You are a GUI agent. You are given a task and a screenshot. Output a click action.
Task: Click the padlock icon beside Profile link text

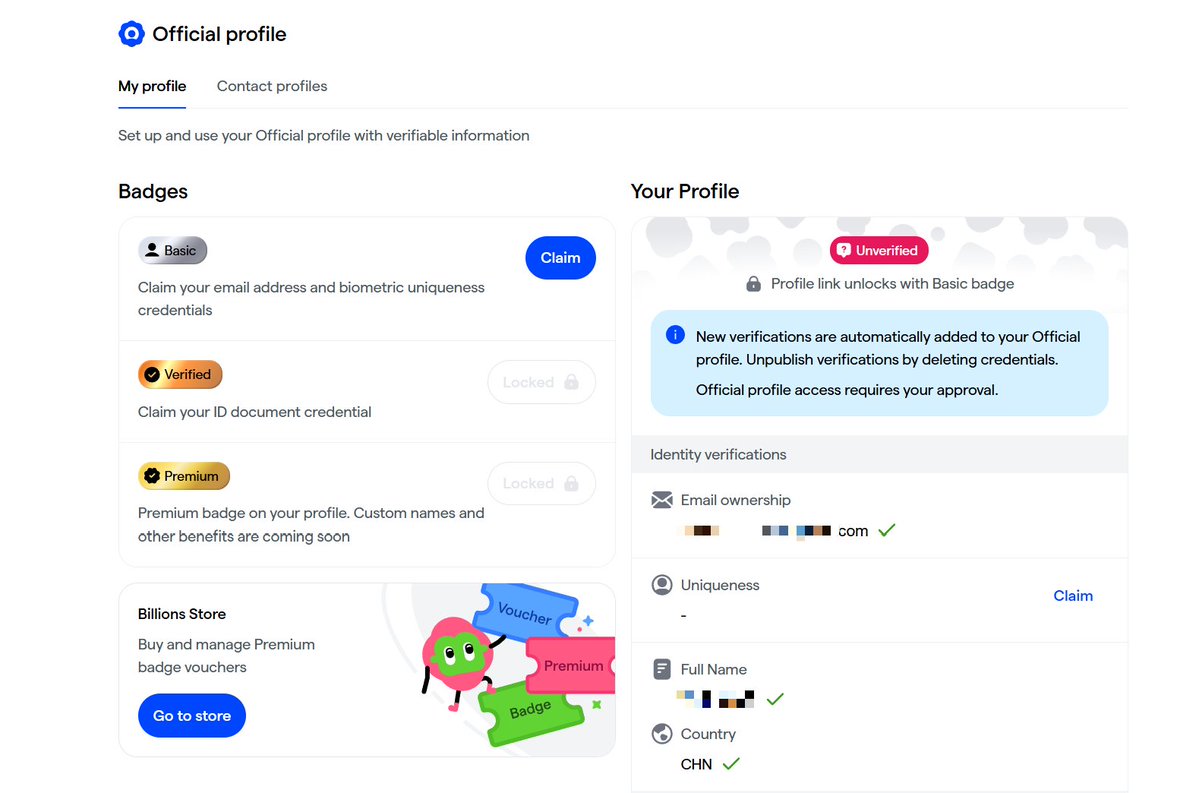pyautogui.click(x=754, y=284)
